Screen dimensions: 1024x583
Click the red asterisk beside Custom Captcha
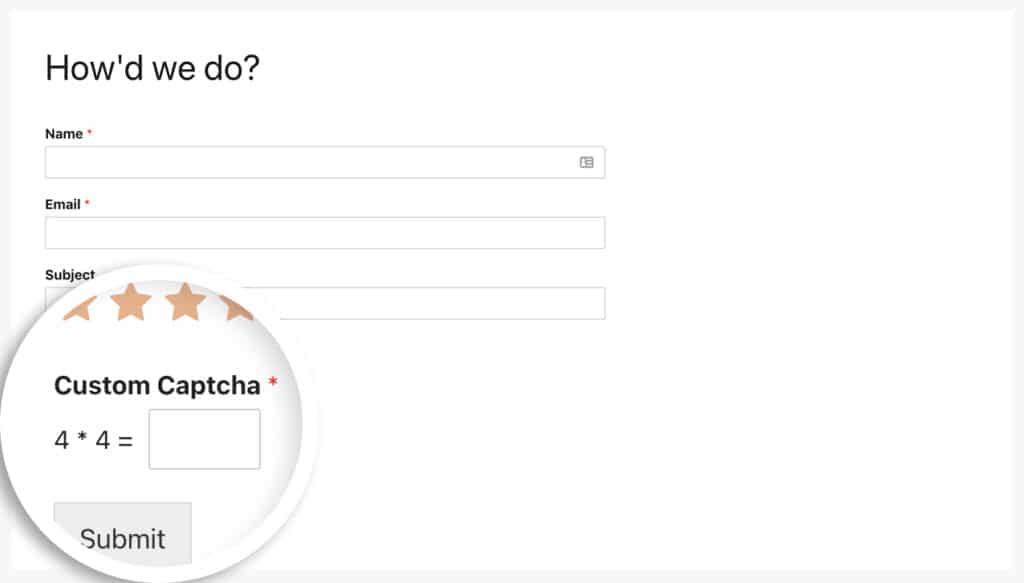pos(273,382)
